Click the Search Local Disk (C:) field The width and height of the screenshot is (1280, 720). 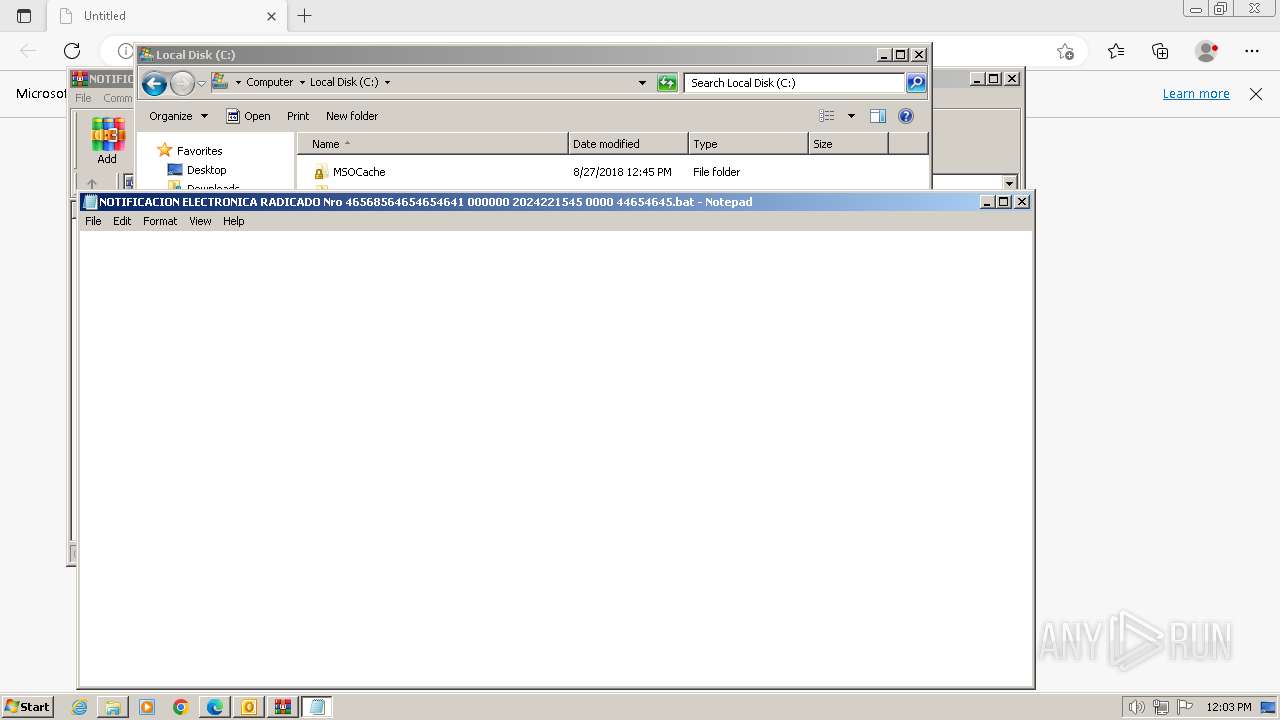(795, 83)
